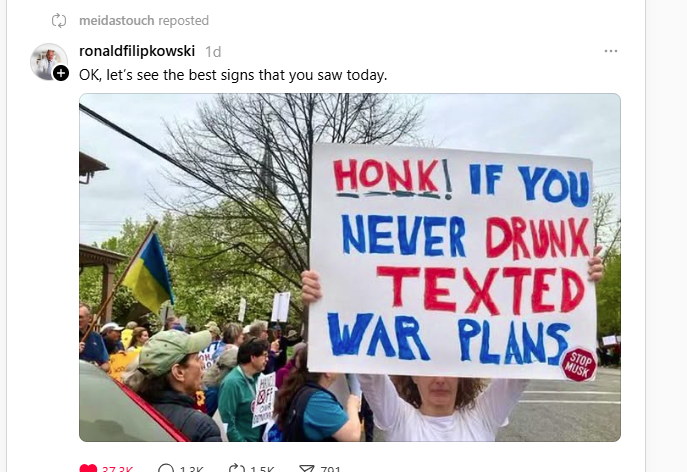
Task: Visit the meidastouch profile link
Action: tap(117, 21)
